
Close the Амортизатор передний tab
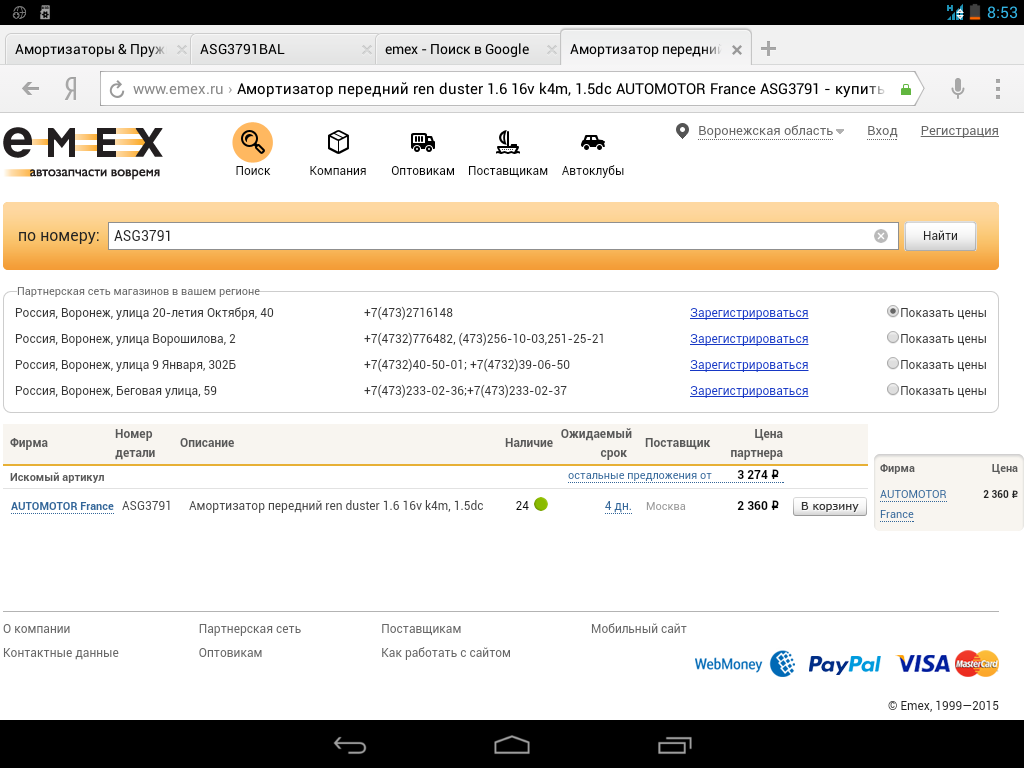click(x=737, y=50)
